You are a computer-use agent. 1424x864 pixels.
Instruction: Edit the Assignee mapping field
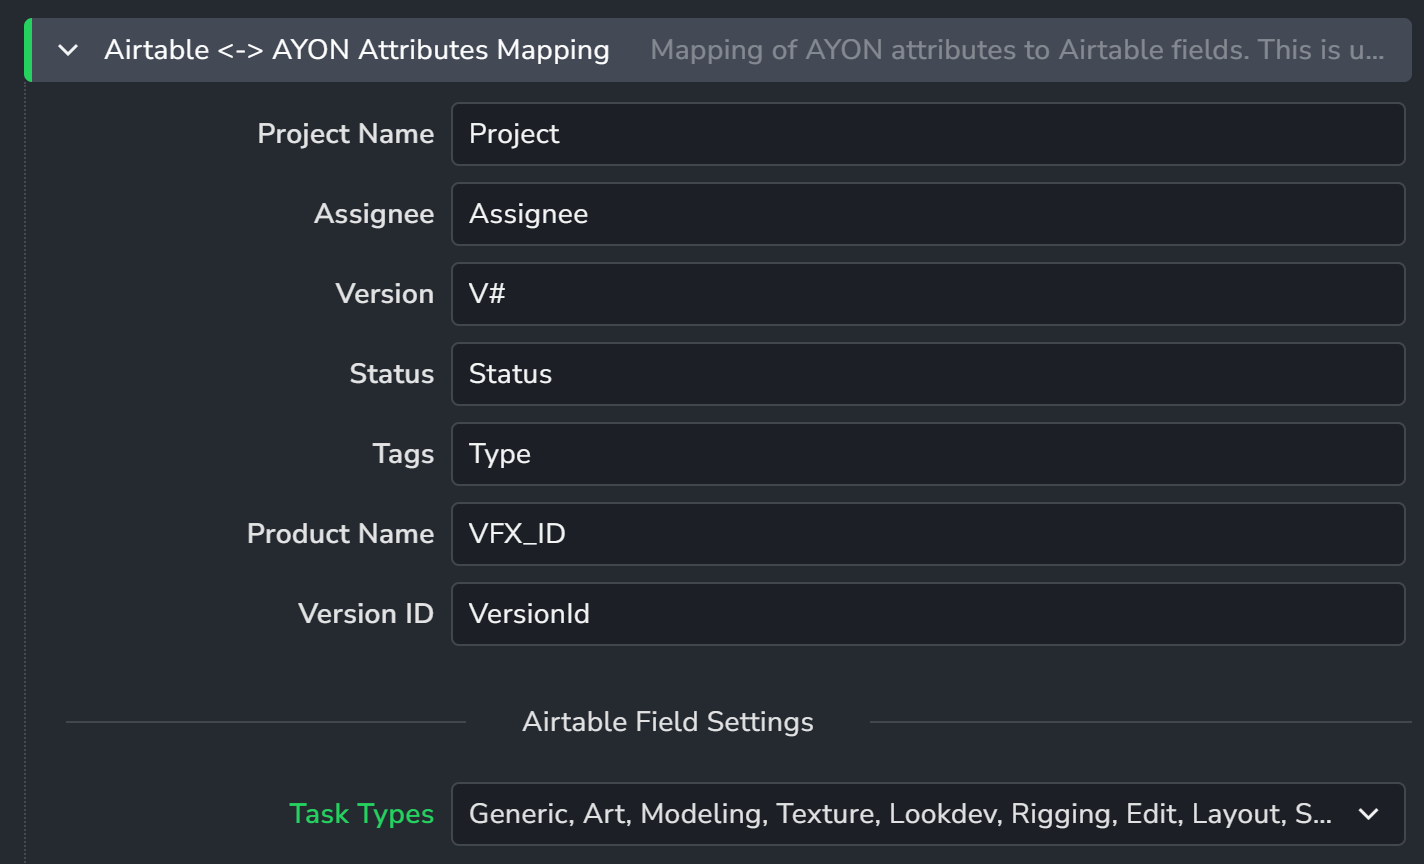click(x=928, y=214)
